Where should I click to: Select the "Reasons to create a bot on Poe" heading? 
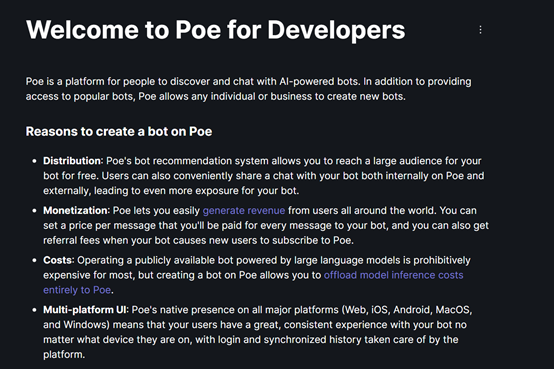(119, 131)
